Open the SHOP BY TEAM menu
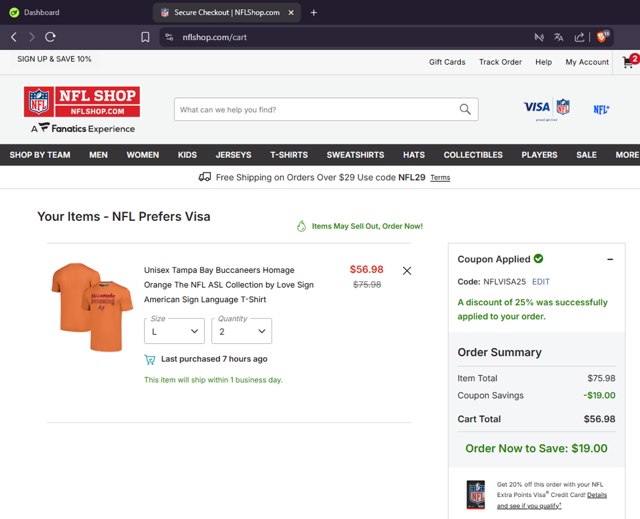The image size is (640, 519). (x=40, y=155)
